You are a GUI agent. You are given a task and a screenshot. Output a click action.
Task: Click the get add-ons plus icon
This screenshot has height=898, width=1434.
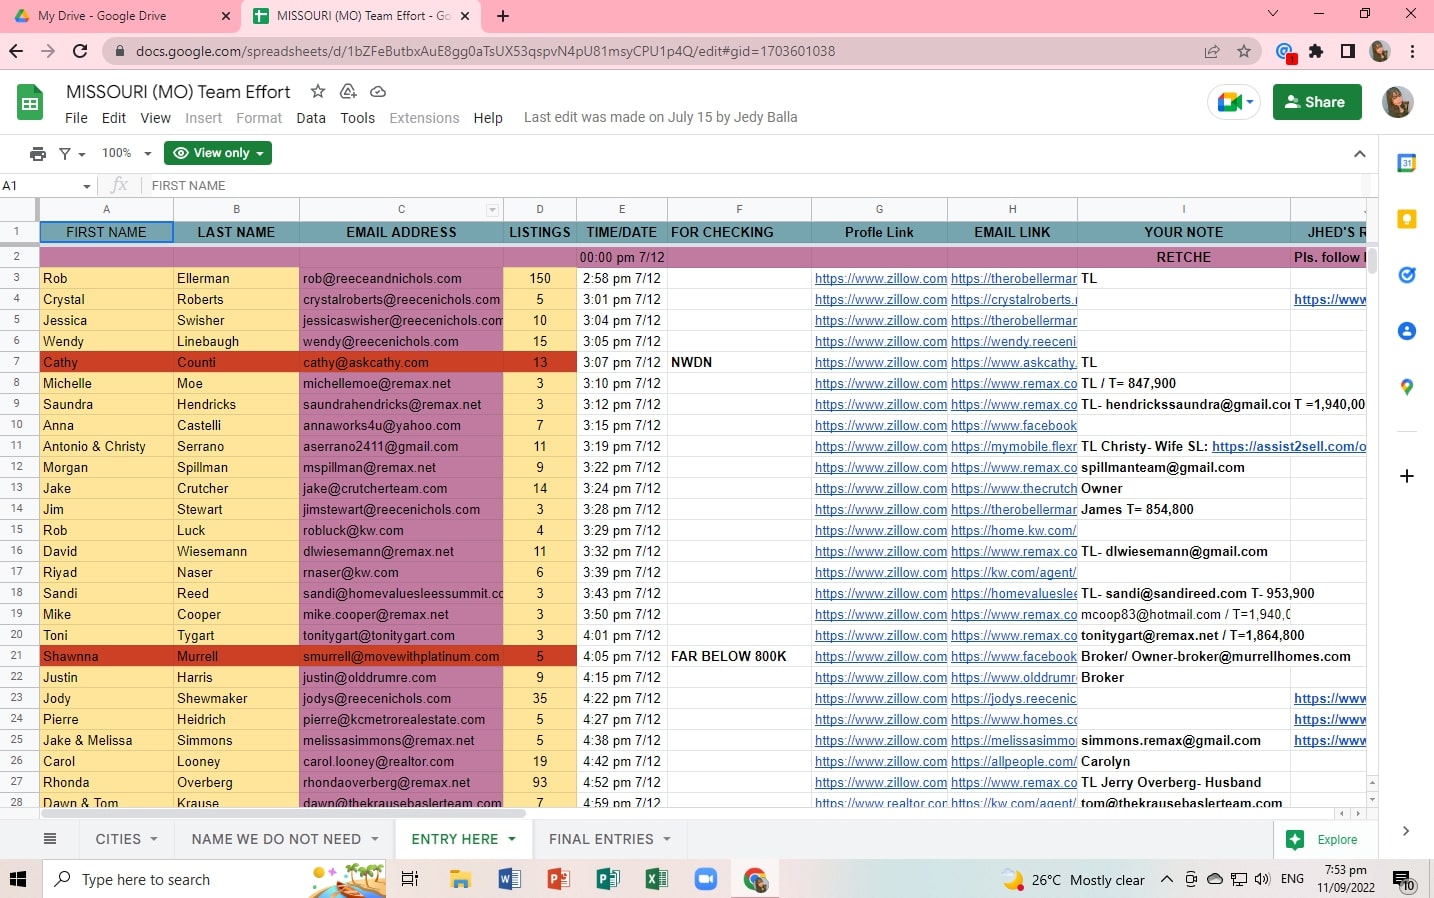tap(1407, 476)
